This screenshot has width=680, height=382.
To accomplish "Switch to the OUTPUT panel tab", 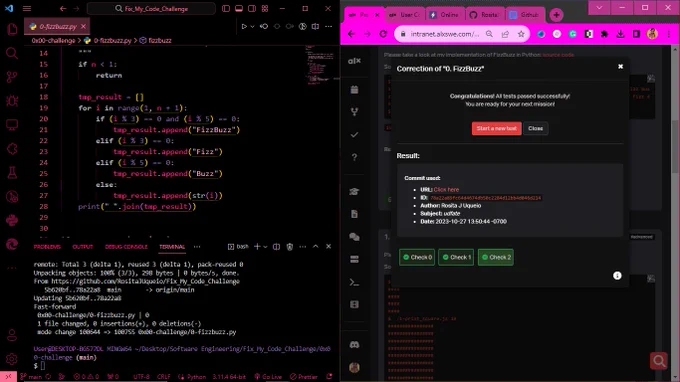I will pyautogui.click(x=83, y=247).
